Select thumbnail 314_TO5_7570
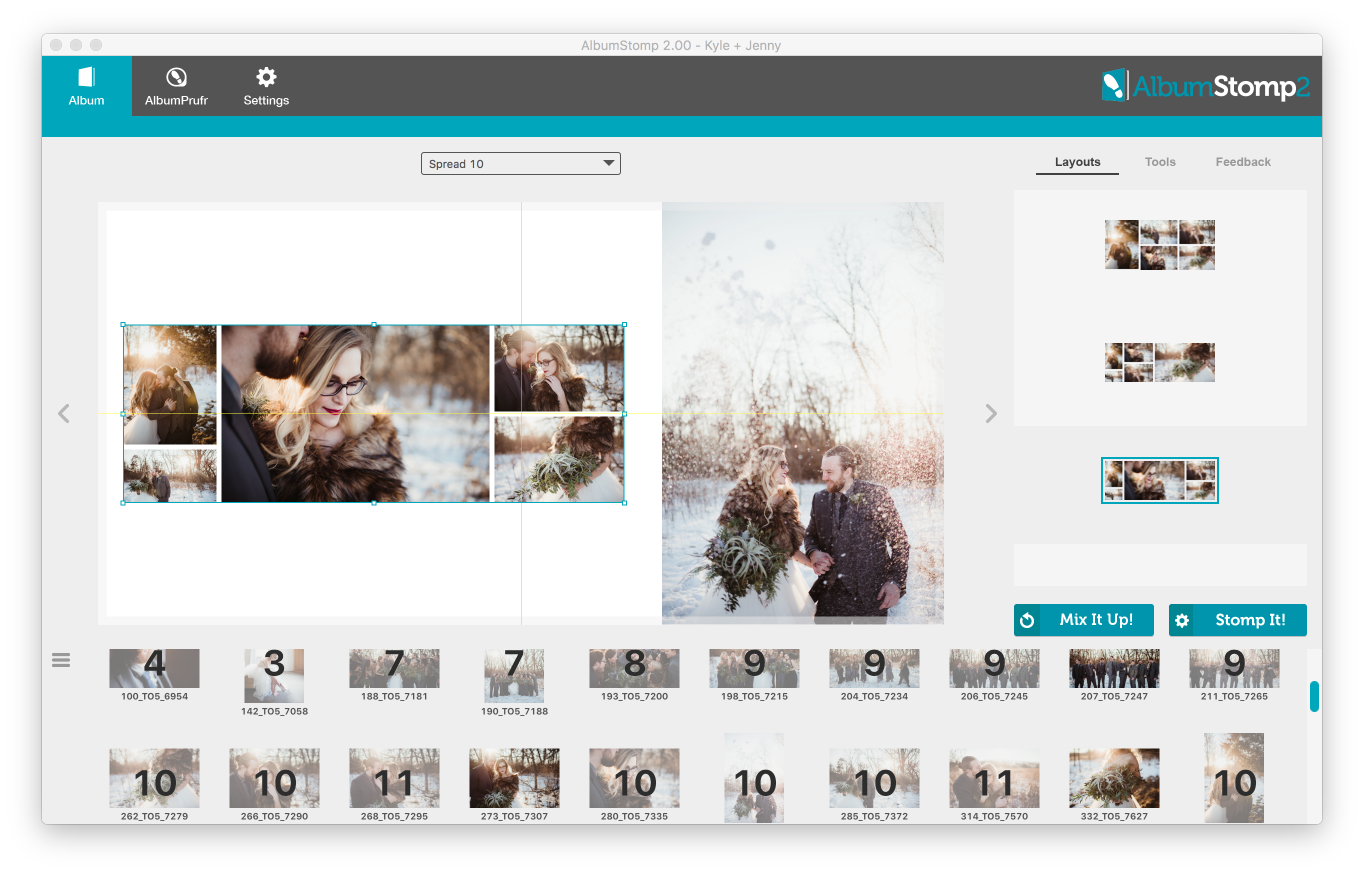Viewport: 1364px width, 874px height. [994, 778]
